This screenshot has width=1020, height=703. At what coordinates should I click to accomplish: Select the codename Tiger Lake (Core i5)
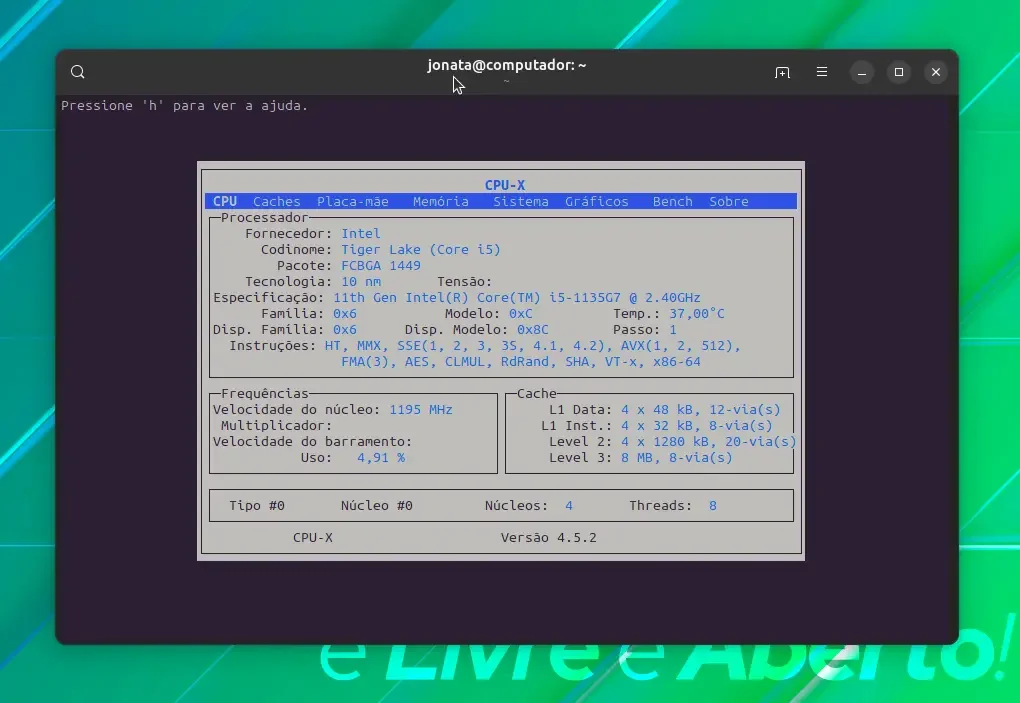[x=421, y=250]
